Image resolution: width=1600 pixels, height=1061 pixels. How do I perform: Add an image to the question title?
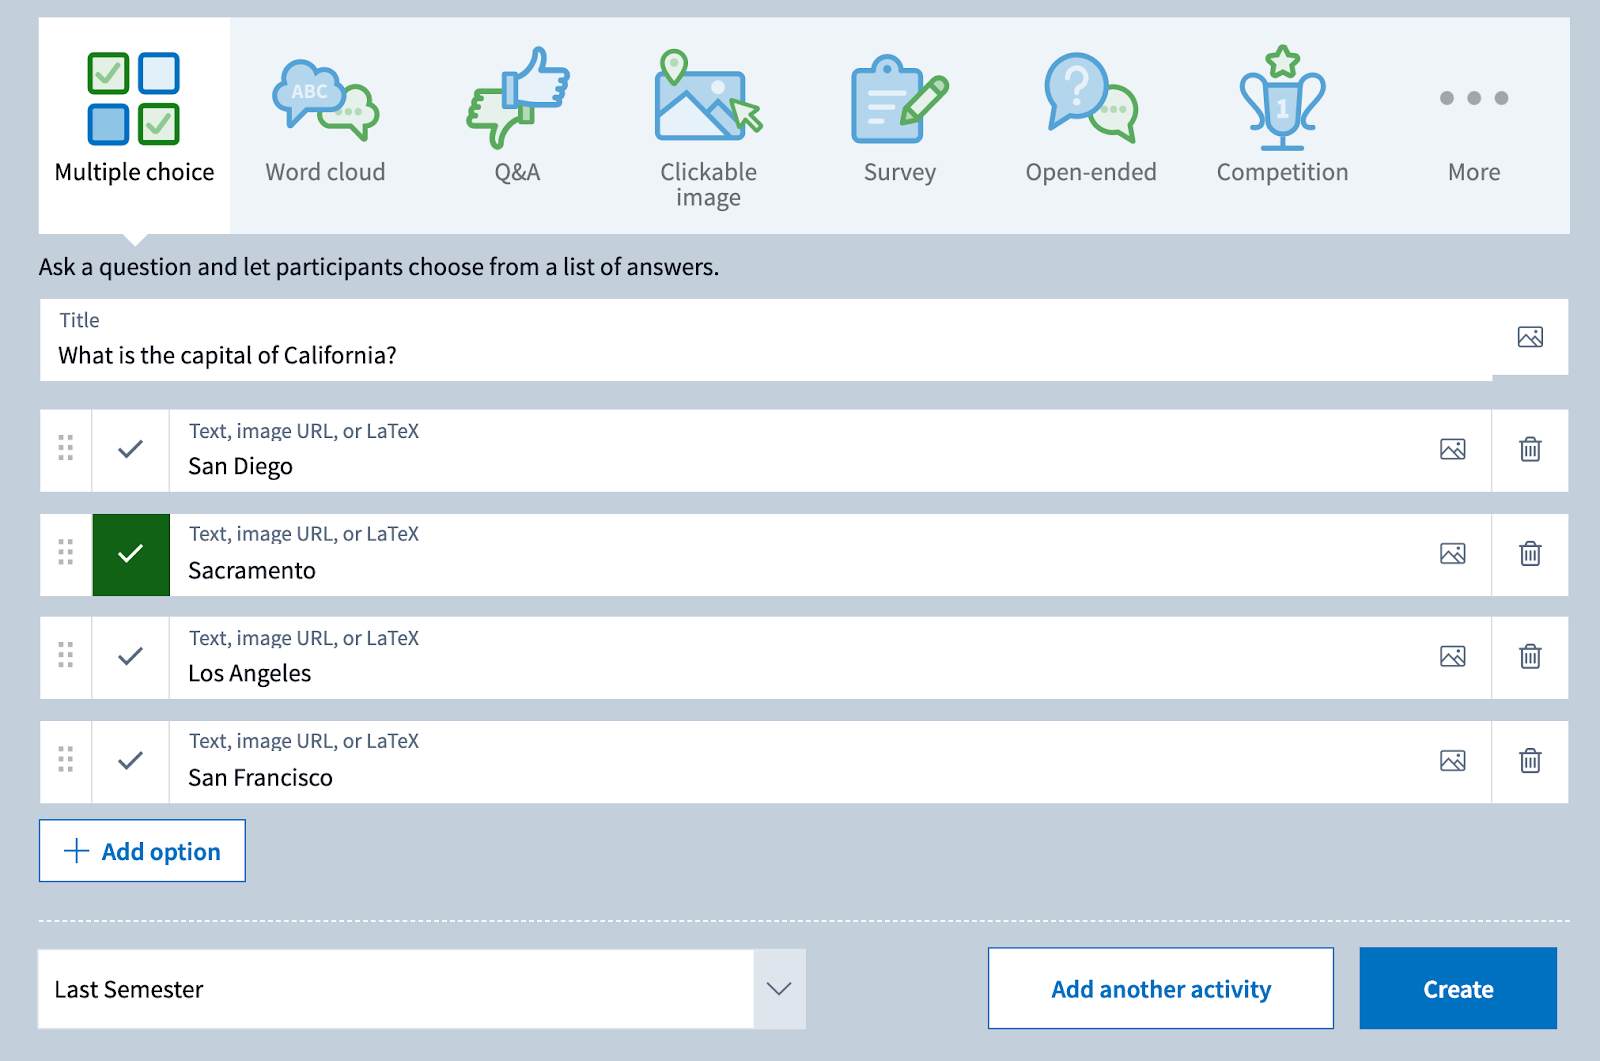(x=1529, y=338)
